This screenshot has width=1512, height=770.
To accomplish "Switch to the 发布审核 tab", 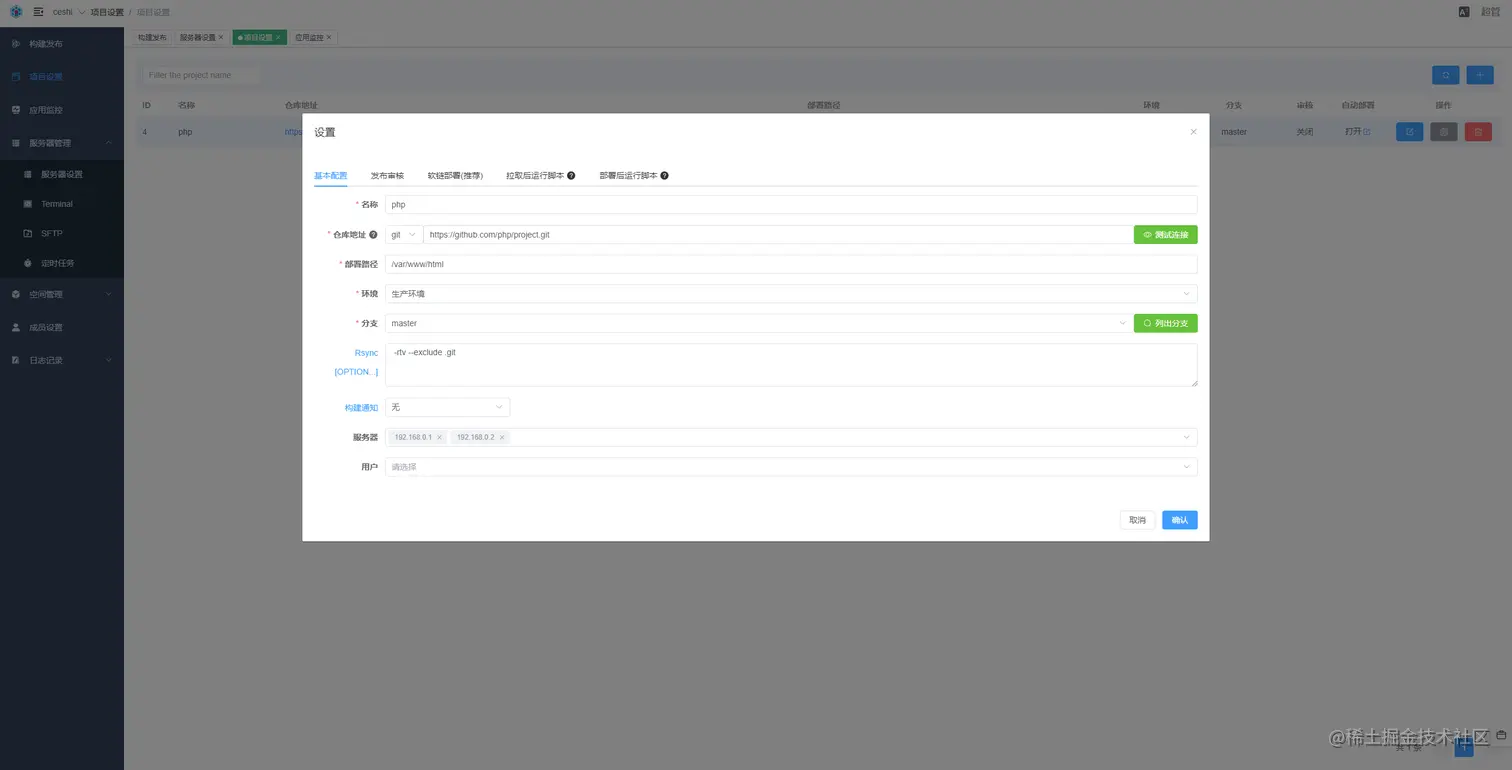I will point(387,176).
